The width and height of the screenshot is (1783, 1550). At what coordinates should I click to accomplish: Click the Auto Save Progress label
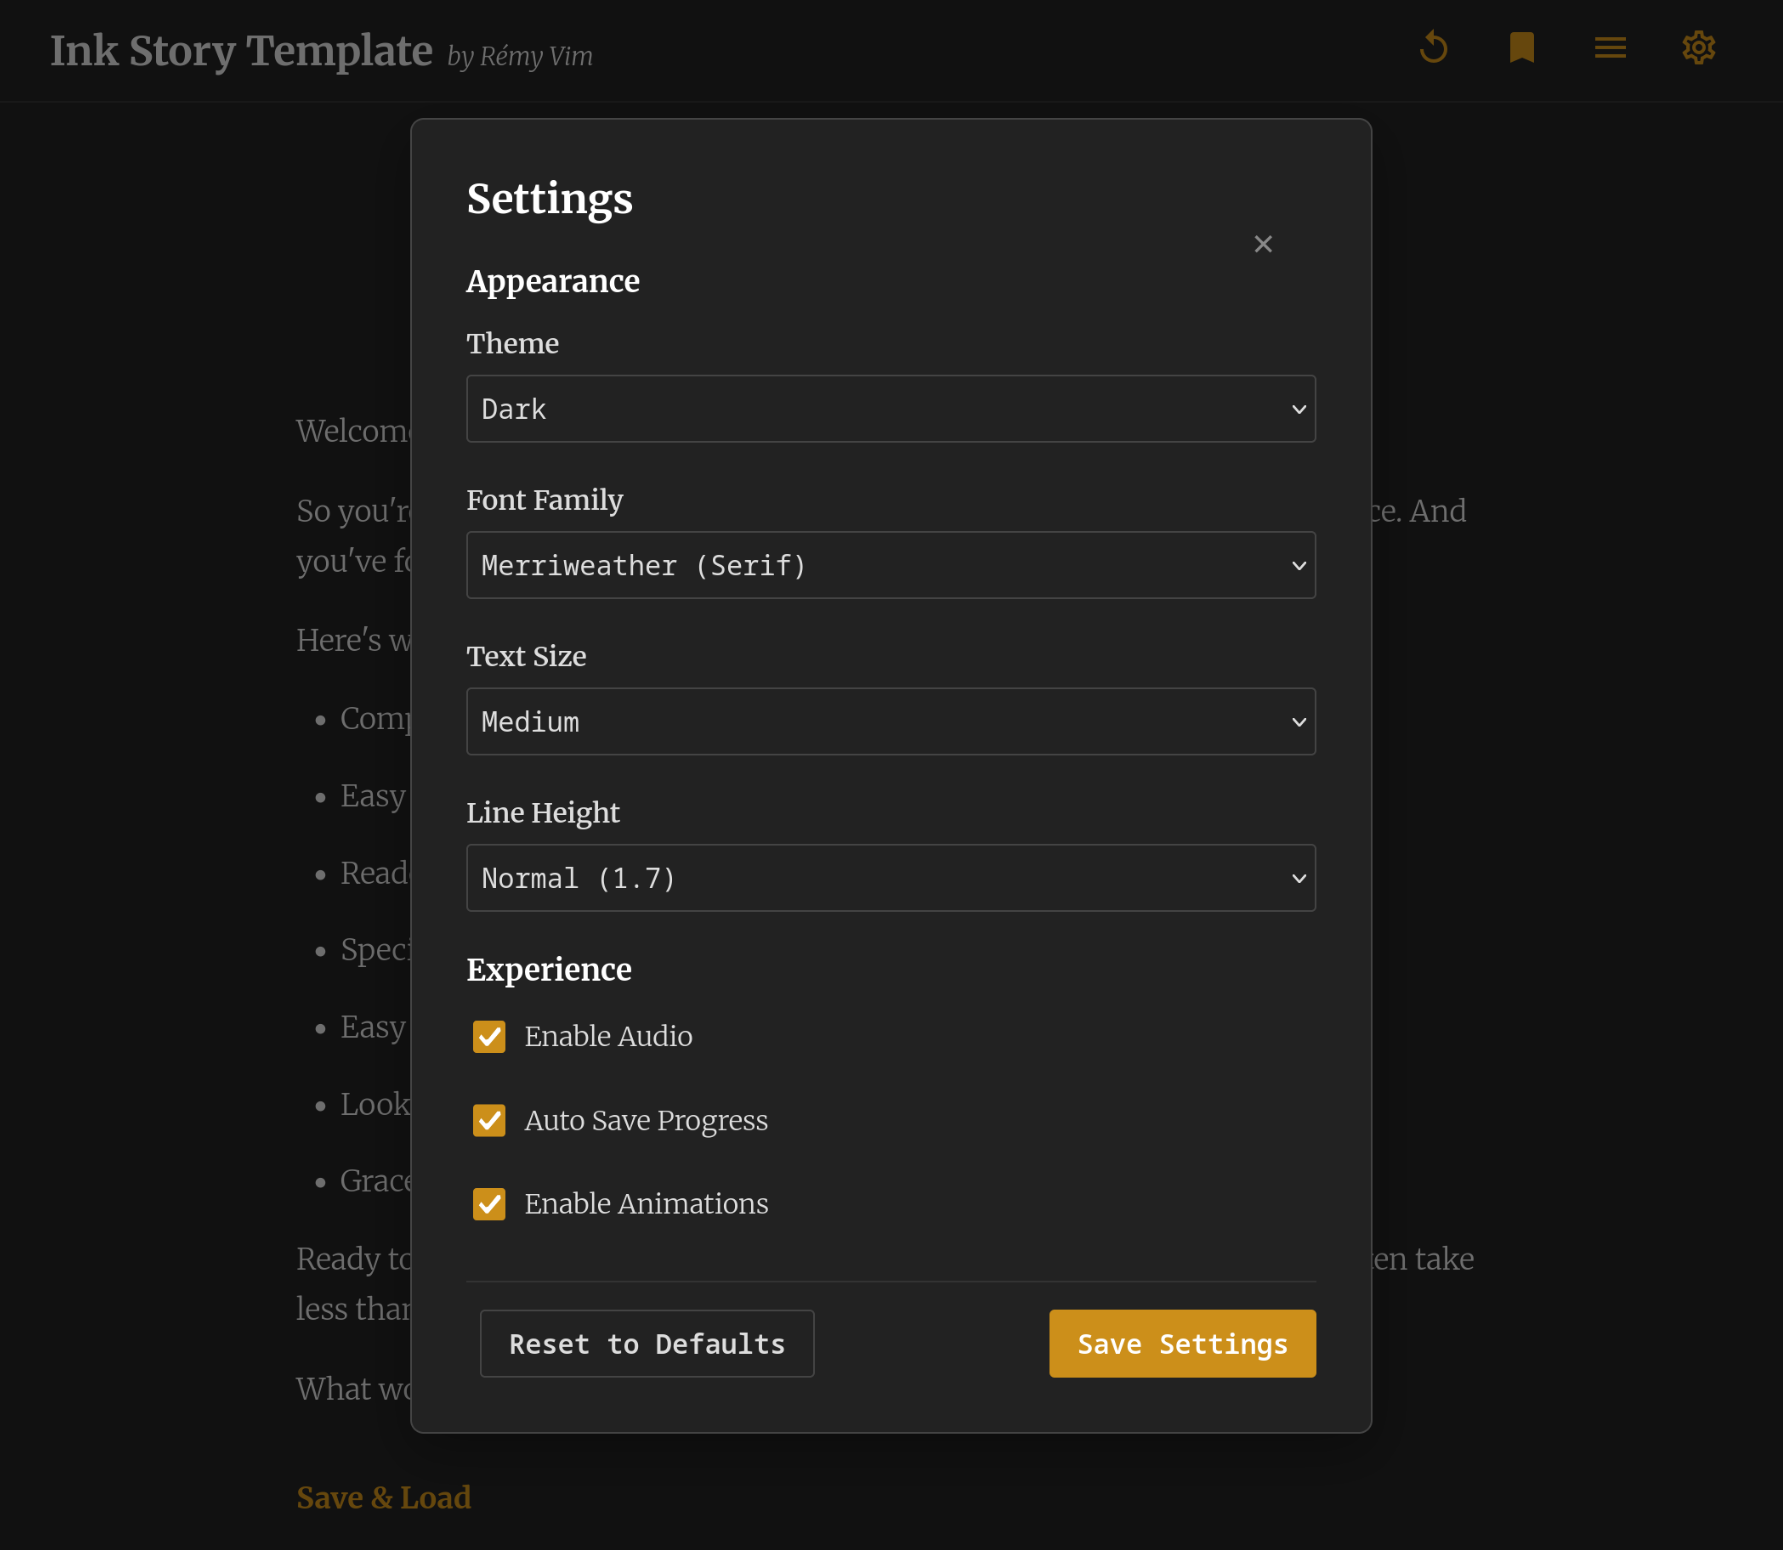click(646, 1121)
